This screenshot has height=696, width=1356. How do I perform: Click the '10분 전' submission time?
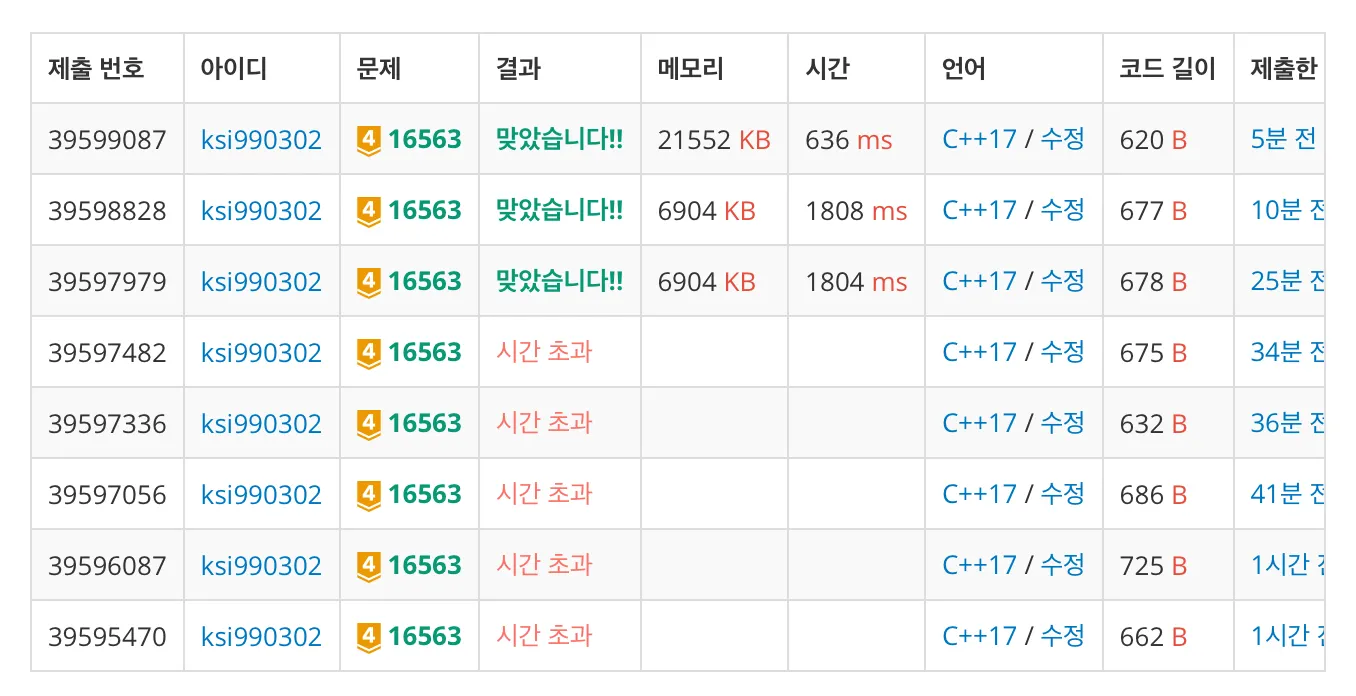coord(1287,211)
